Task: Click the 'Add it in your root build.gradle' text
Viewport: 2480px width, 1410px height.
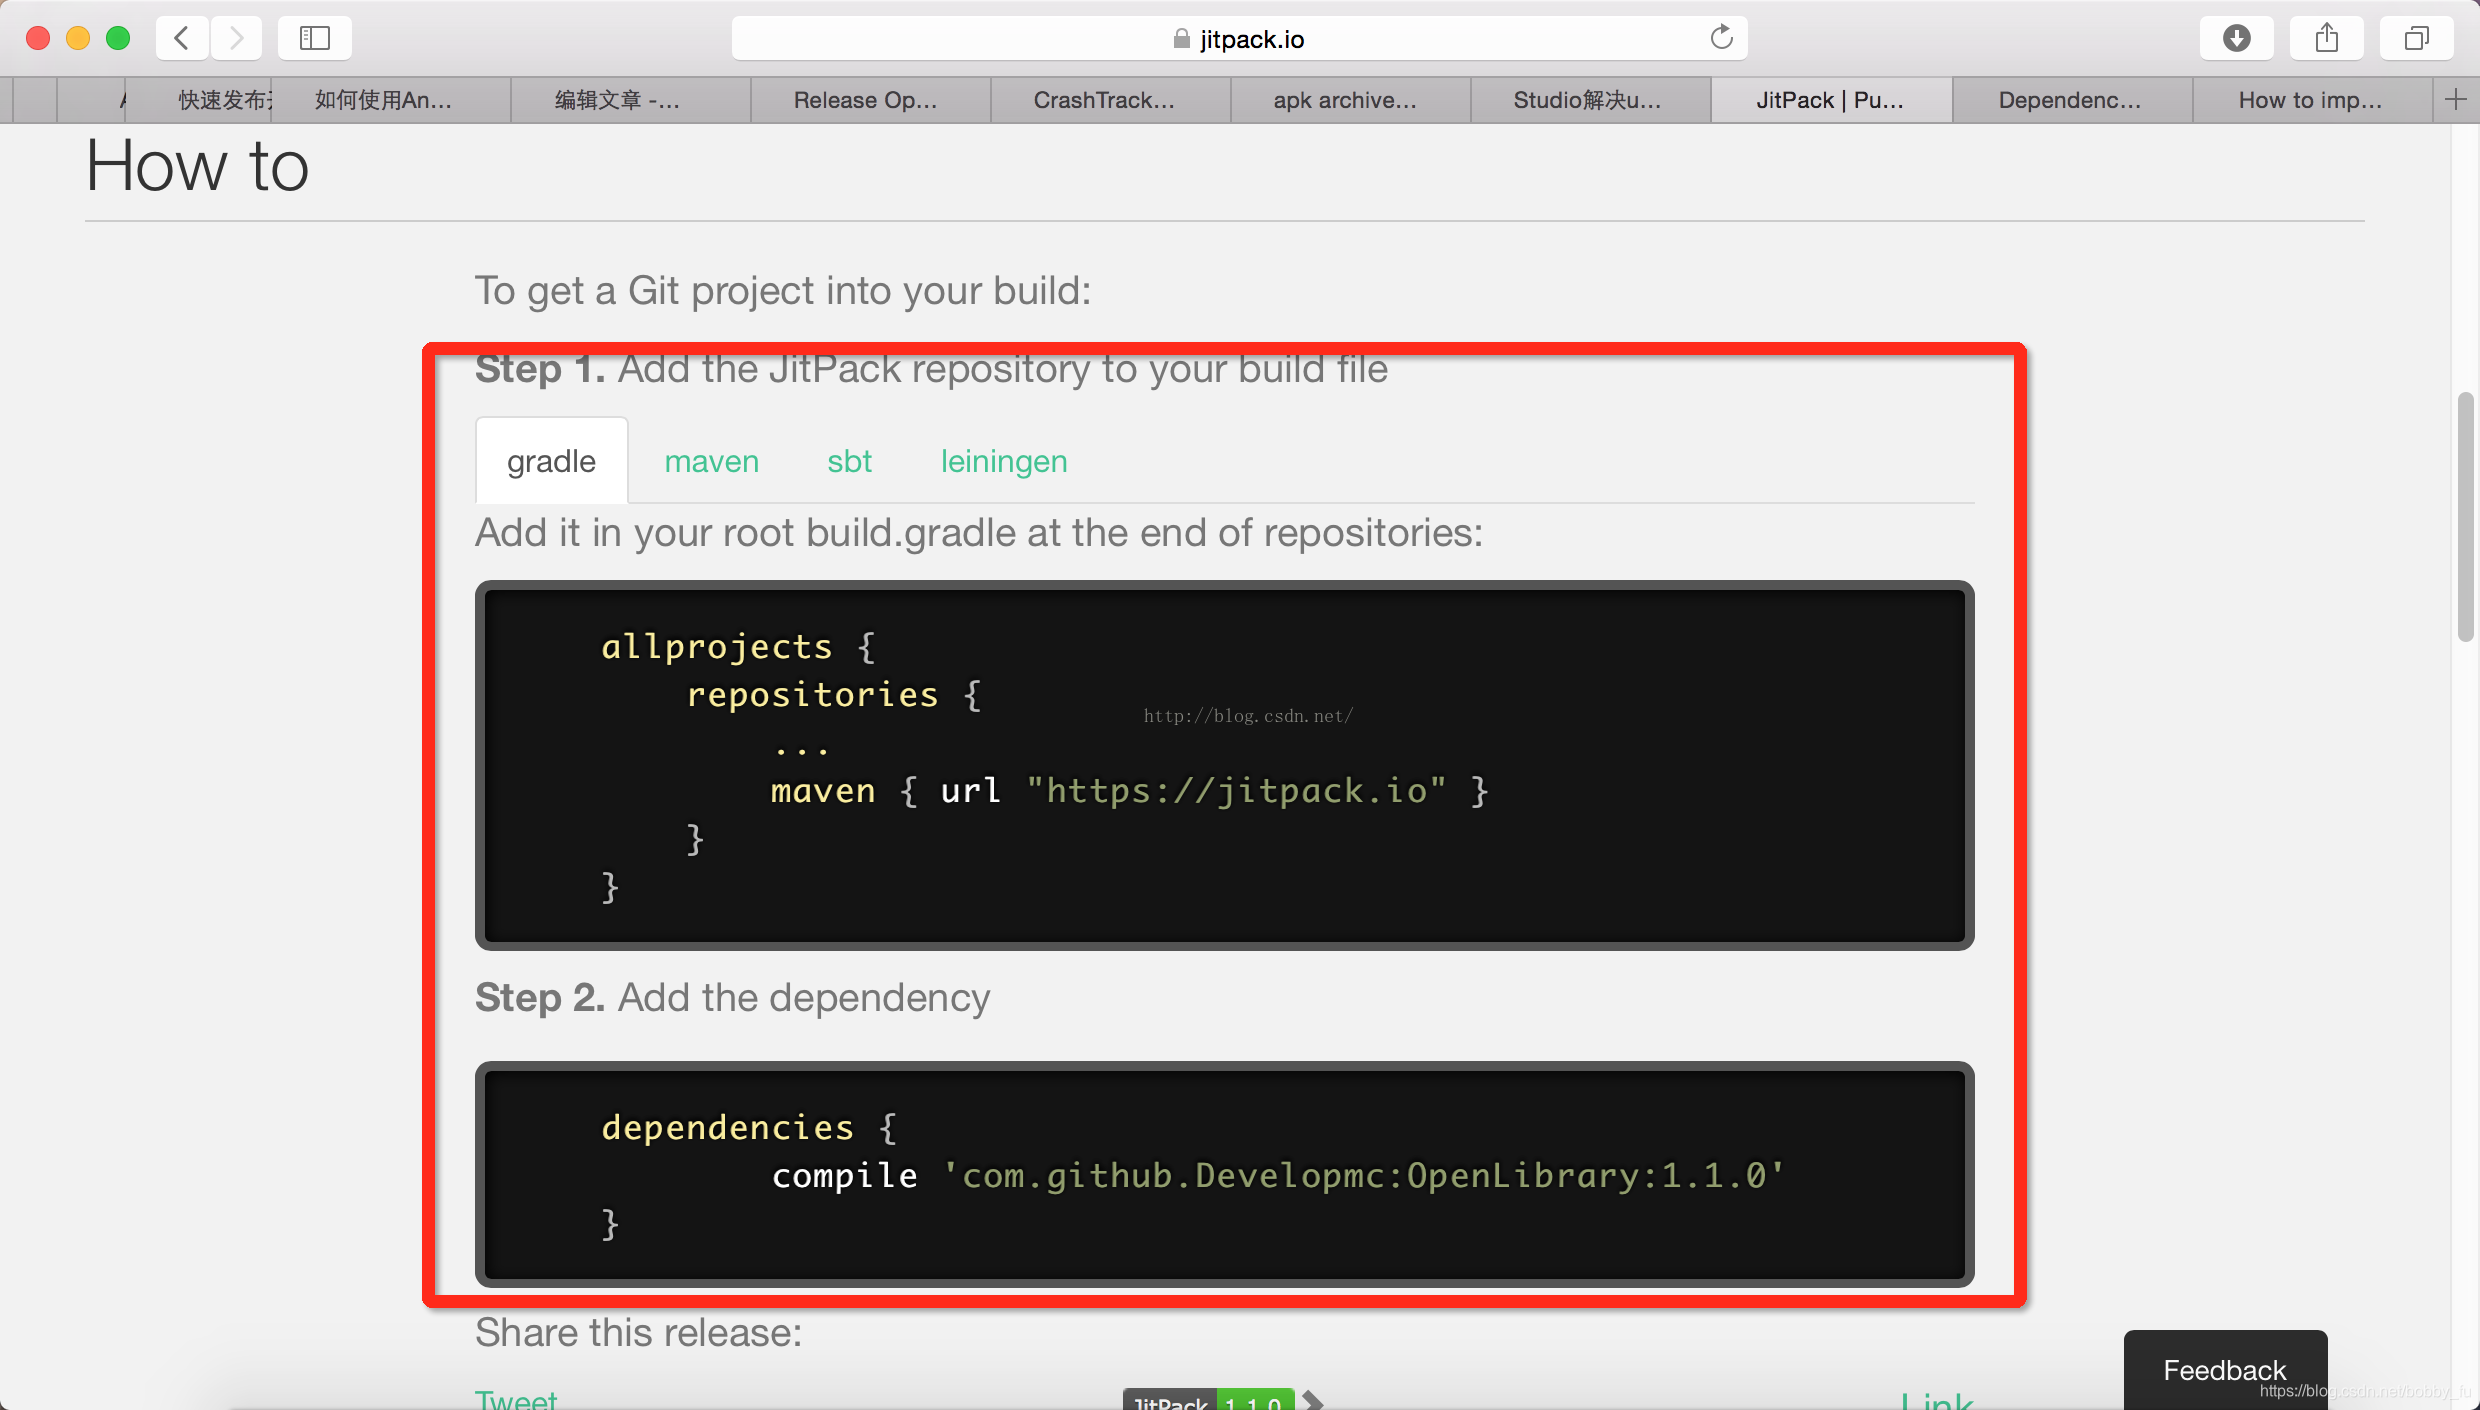Action: (979, 533)
